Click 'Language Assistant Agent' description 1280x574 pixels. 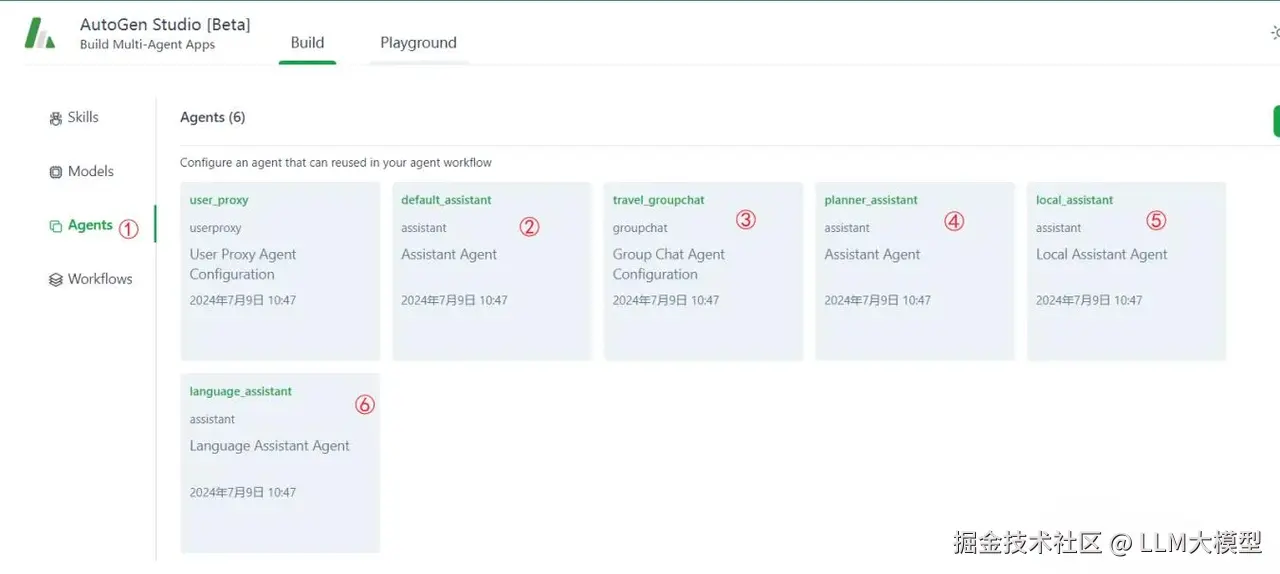point(270,446)
